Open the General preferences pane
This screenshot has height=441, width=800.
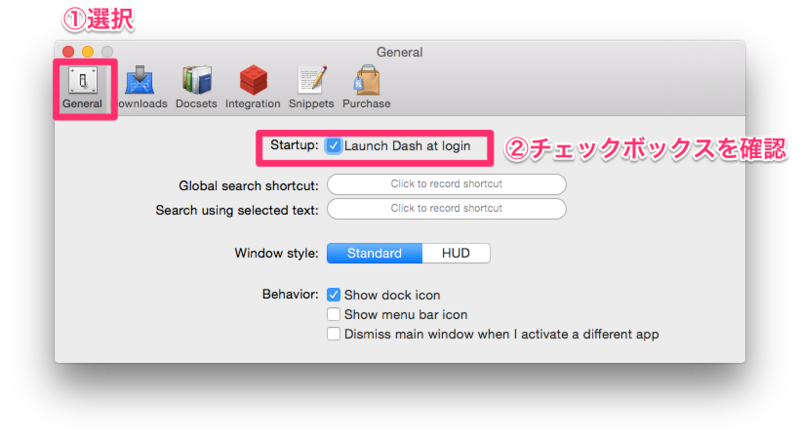click(83, 87)
